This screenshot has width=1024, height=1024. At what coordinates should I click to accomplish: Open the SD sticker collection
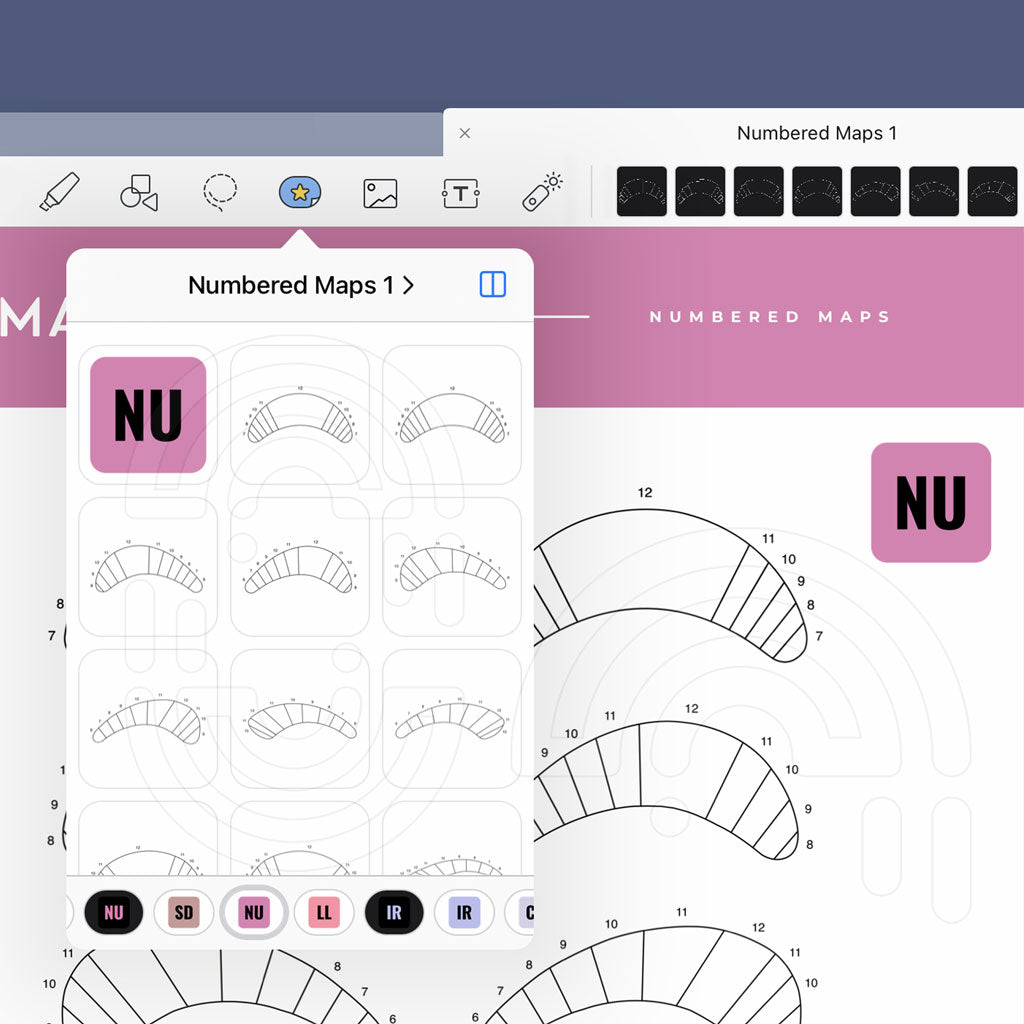[x=183, y=912]
